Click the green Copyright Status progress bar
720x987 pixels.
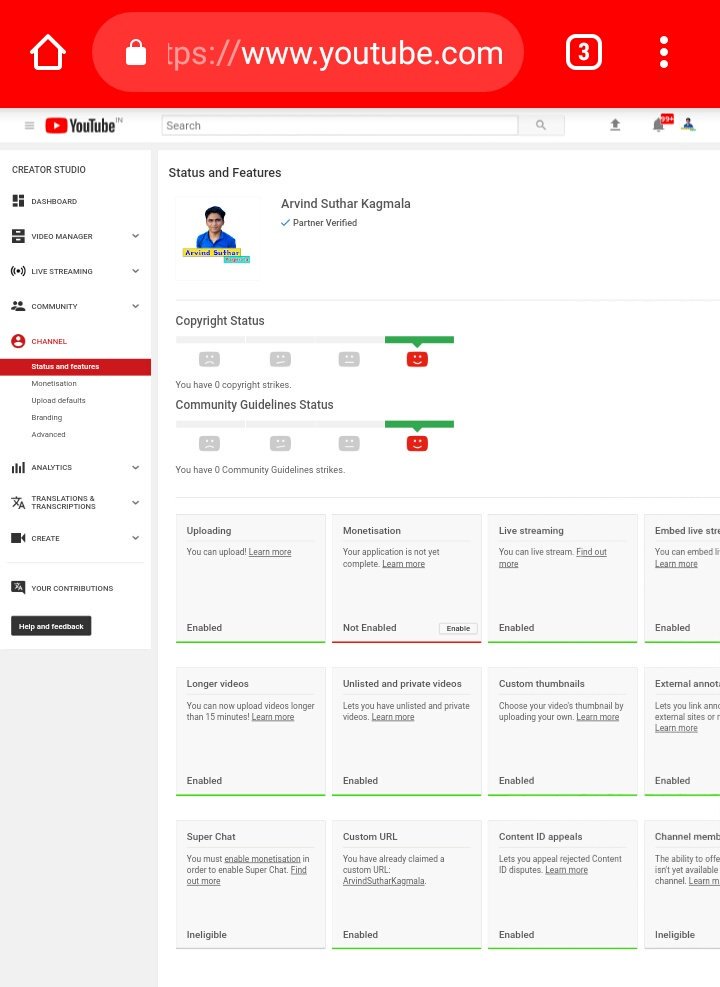[419, 340]
